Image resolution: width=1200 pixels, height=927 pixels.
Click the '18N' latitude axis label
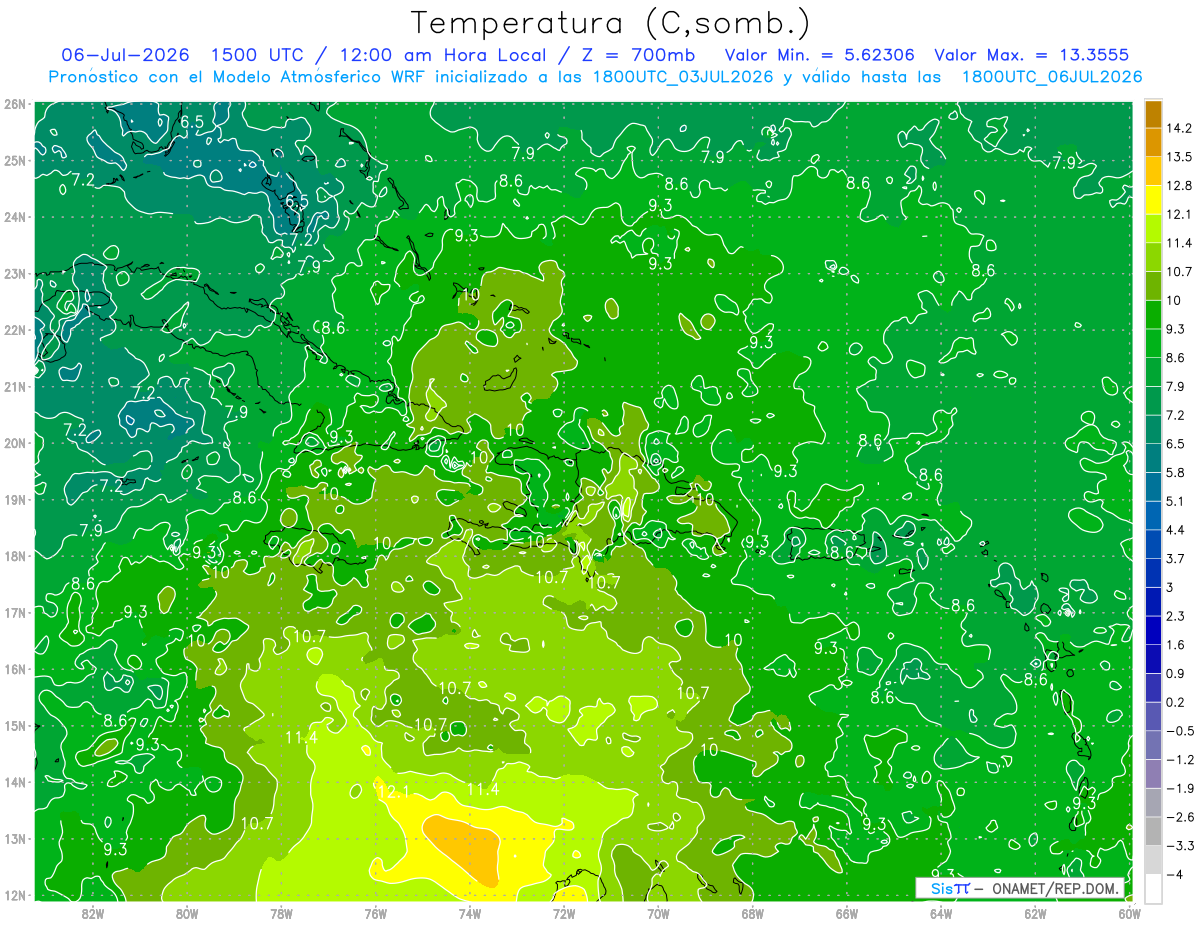[x=14, y=556]
